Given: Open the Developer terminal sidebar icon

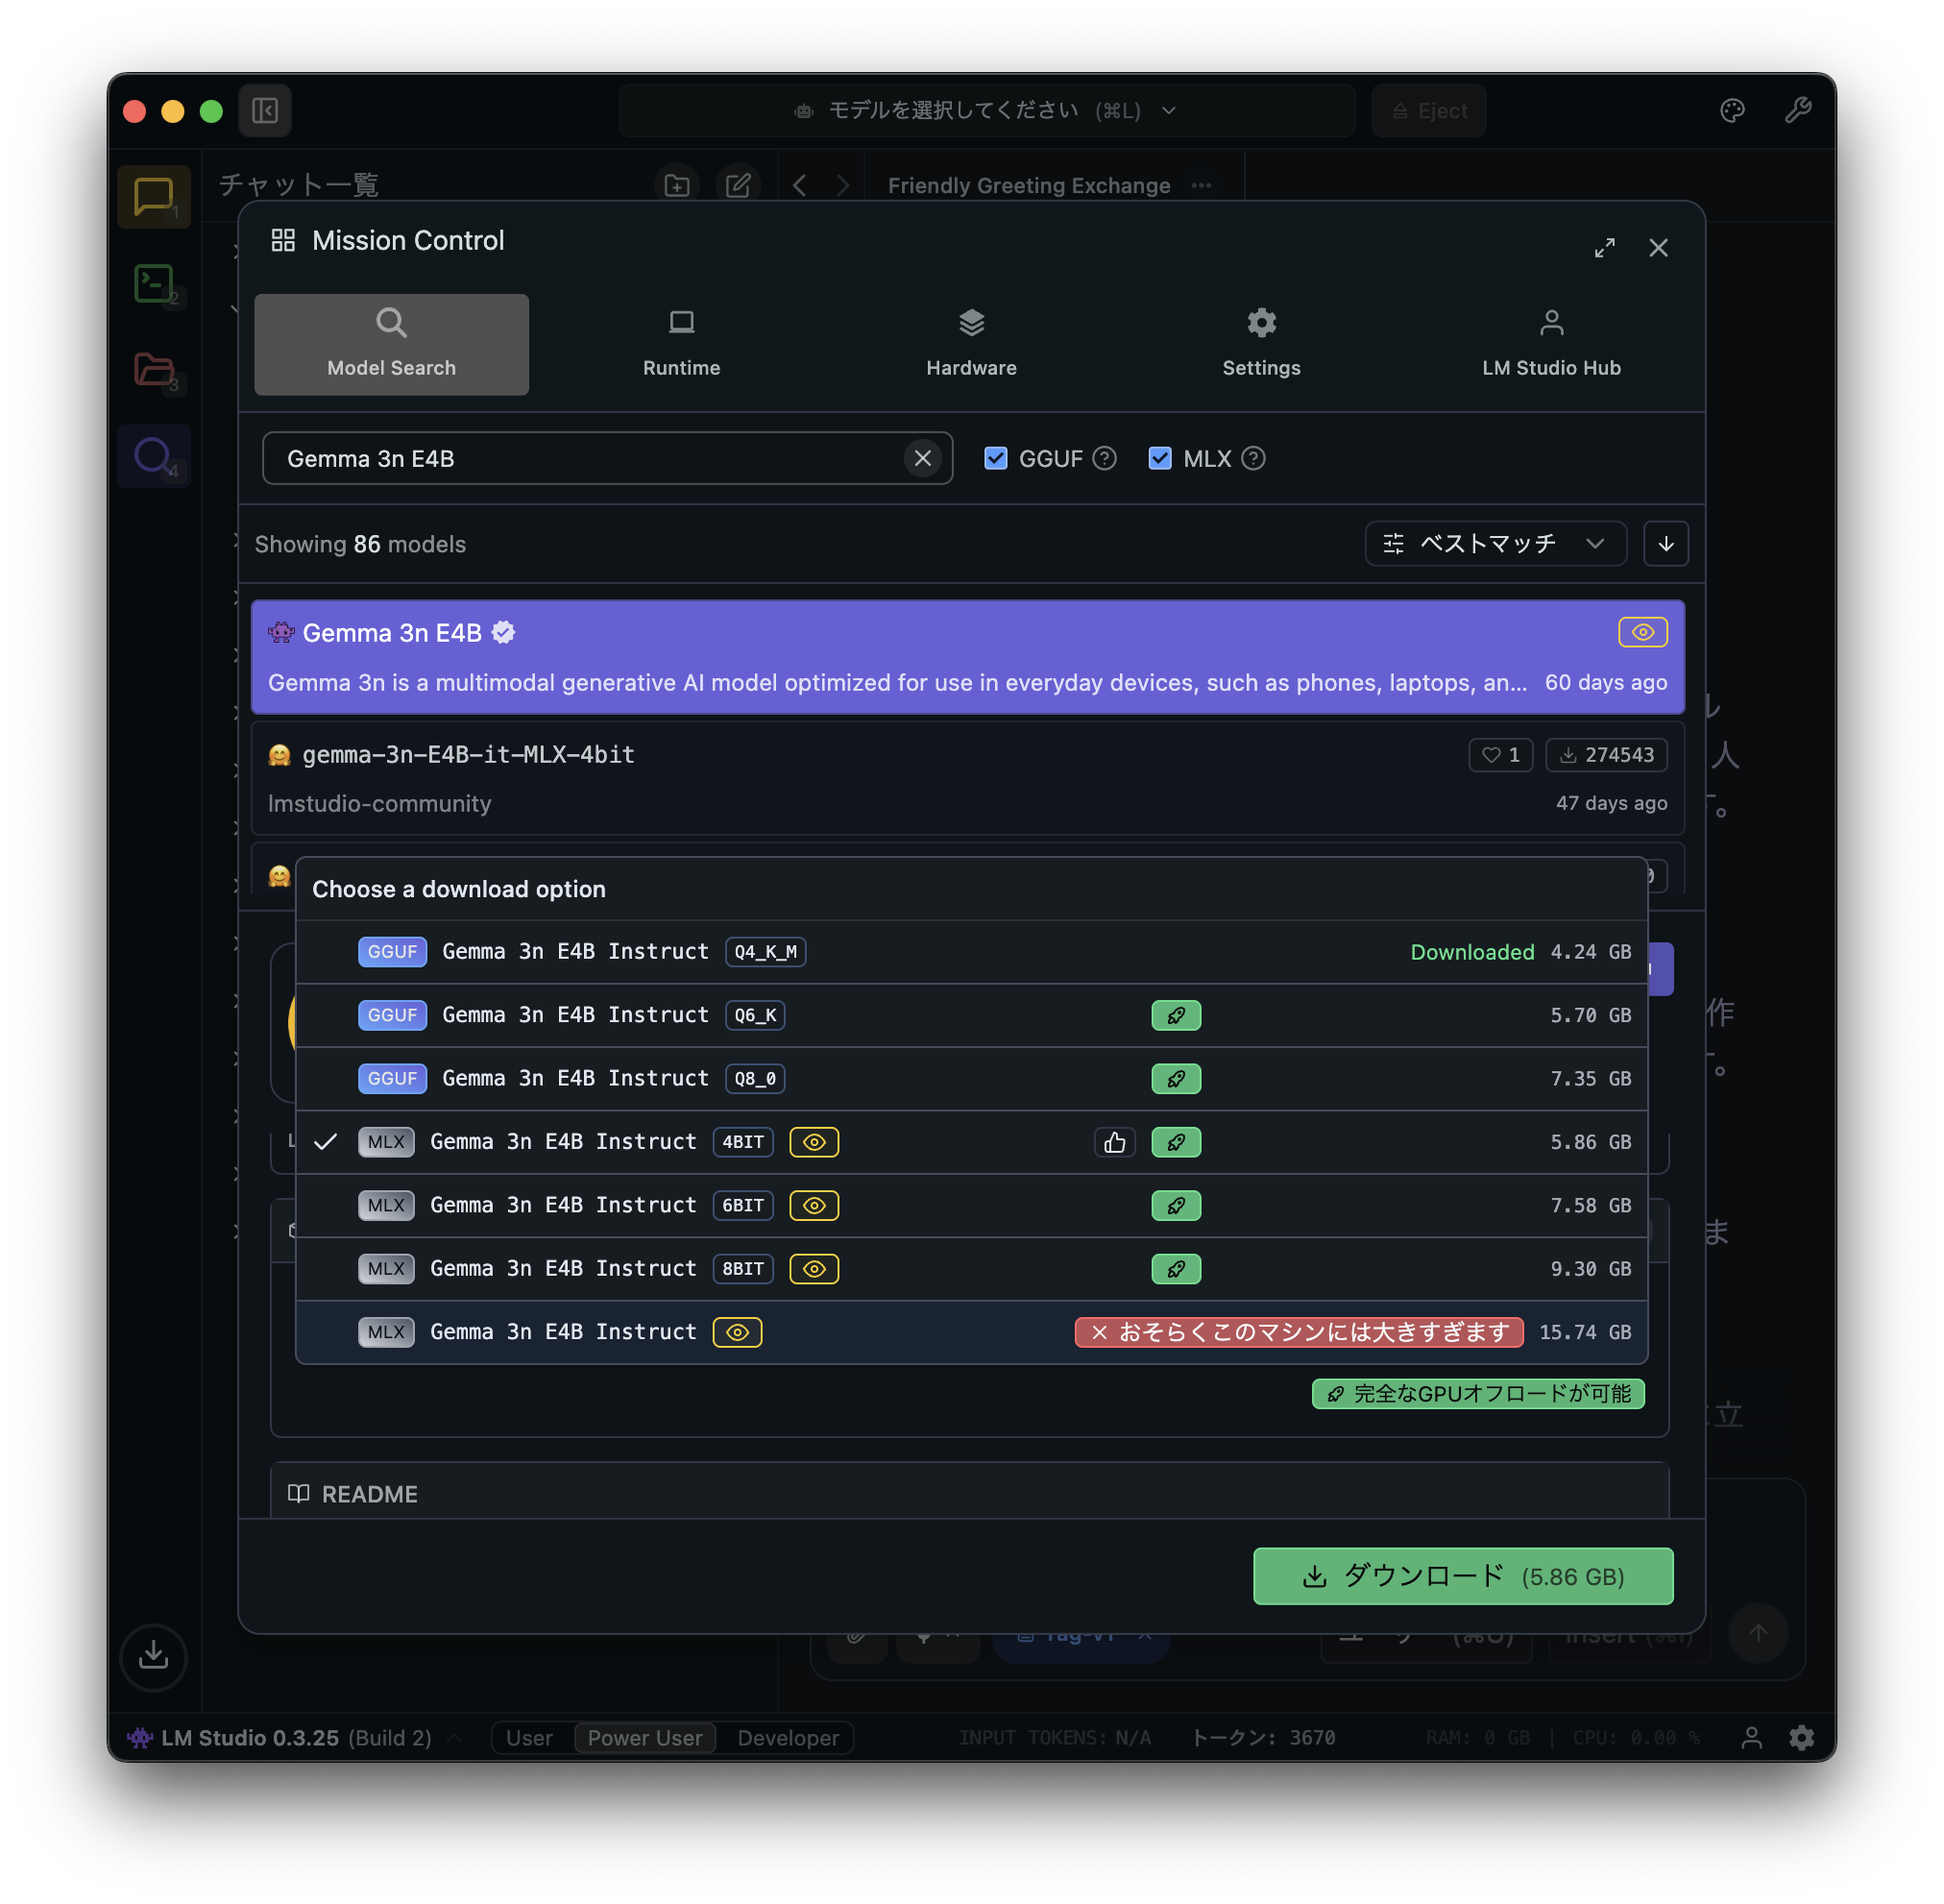Looking at the screenshot, I should click(153, 283).
